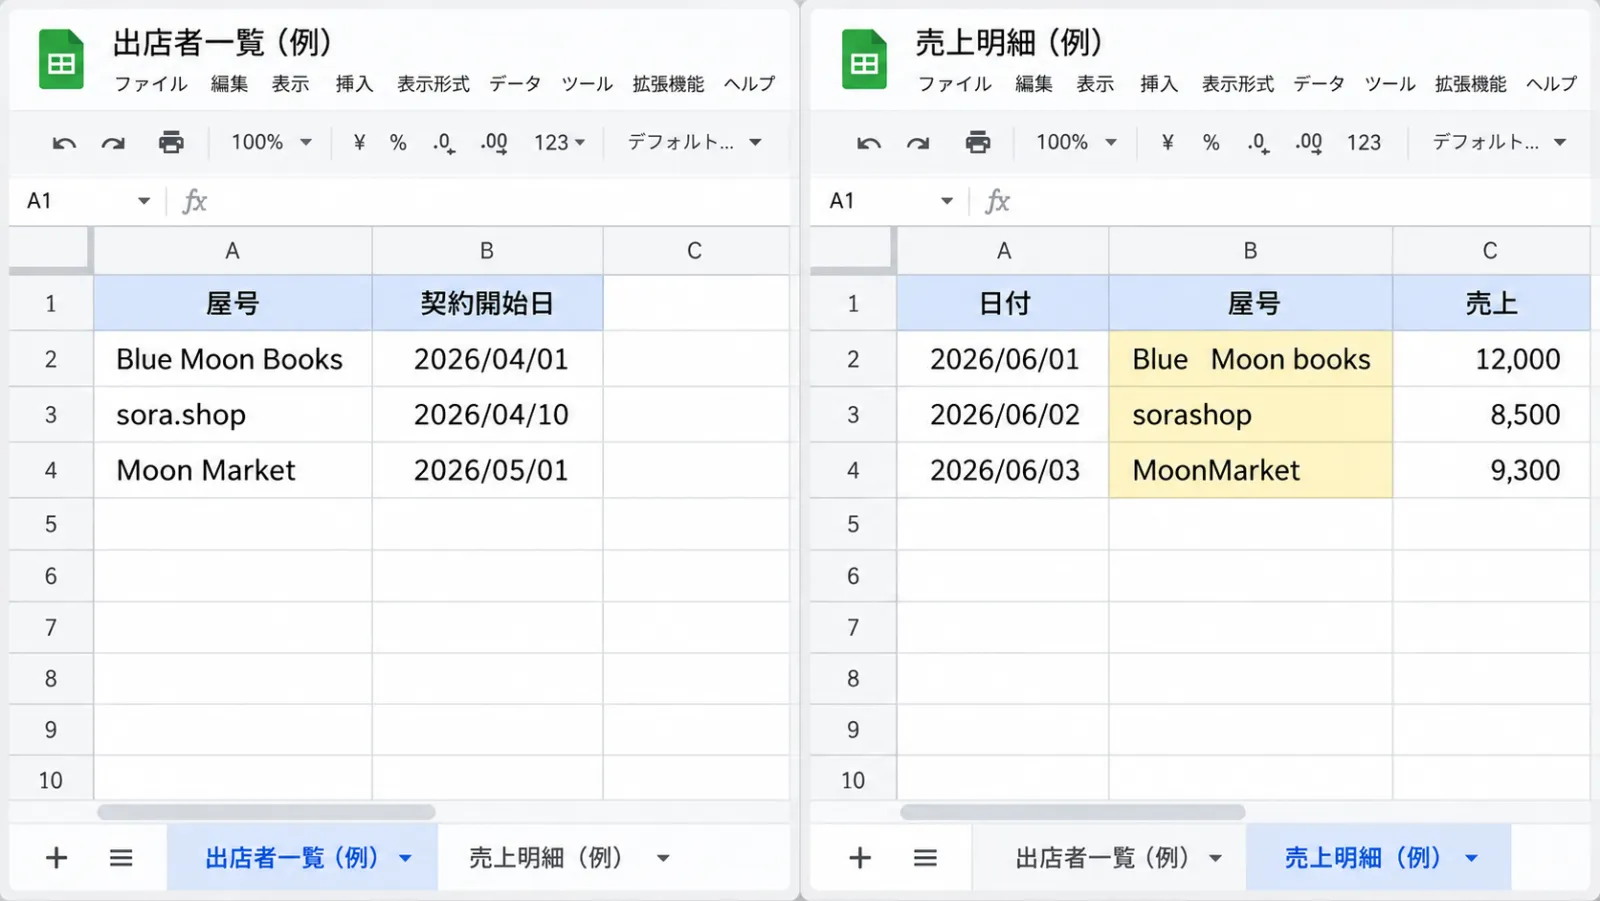Click the Sheets logo in the right window
Image resolution: width=1600 pixels, height=901 pixels.
click(x=864, y=60)
